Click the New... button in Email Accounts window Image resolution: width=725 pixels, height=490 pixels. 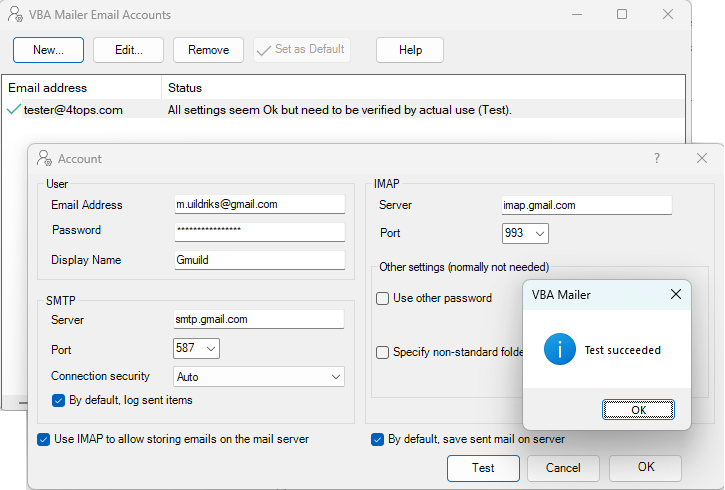[x=49, y=50]
